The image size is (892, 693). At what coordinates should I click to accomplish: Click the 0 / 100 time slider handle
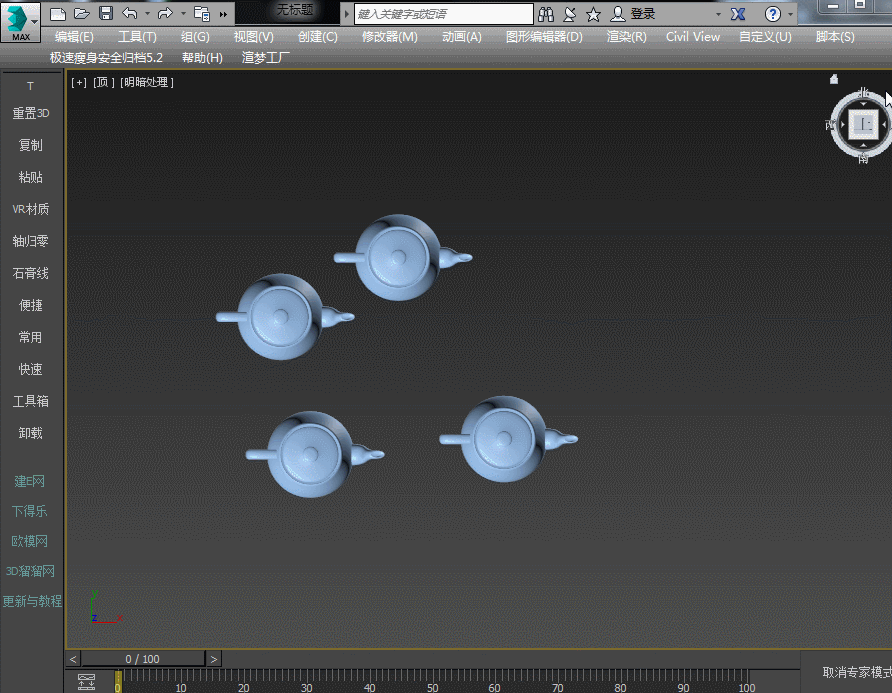pyautogui.click(x=143, y=659)
